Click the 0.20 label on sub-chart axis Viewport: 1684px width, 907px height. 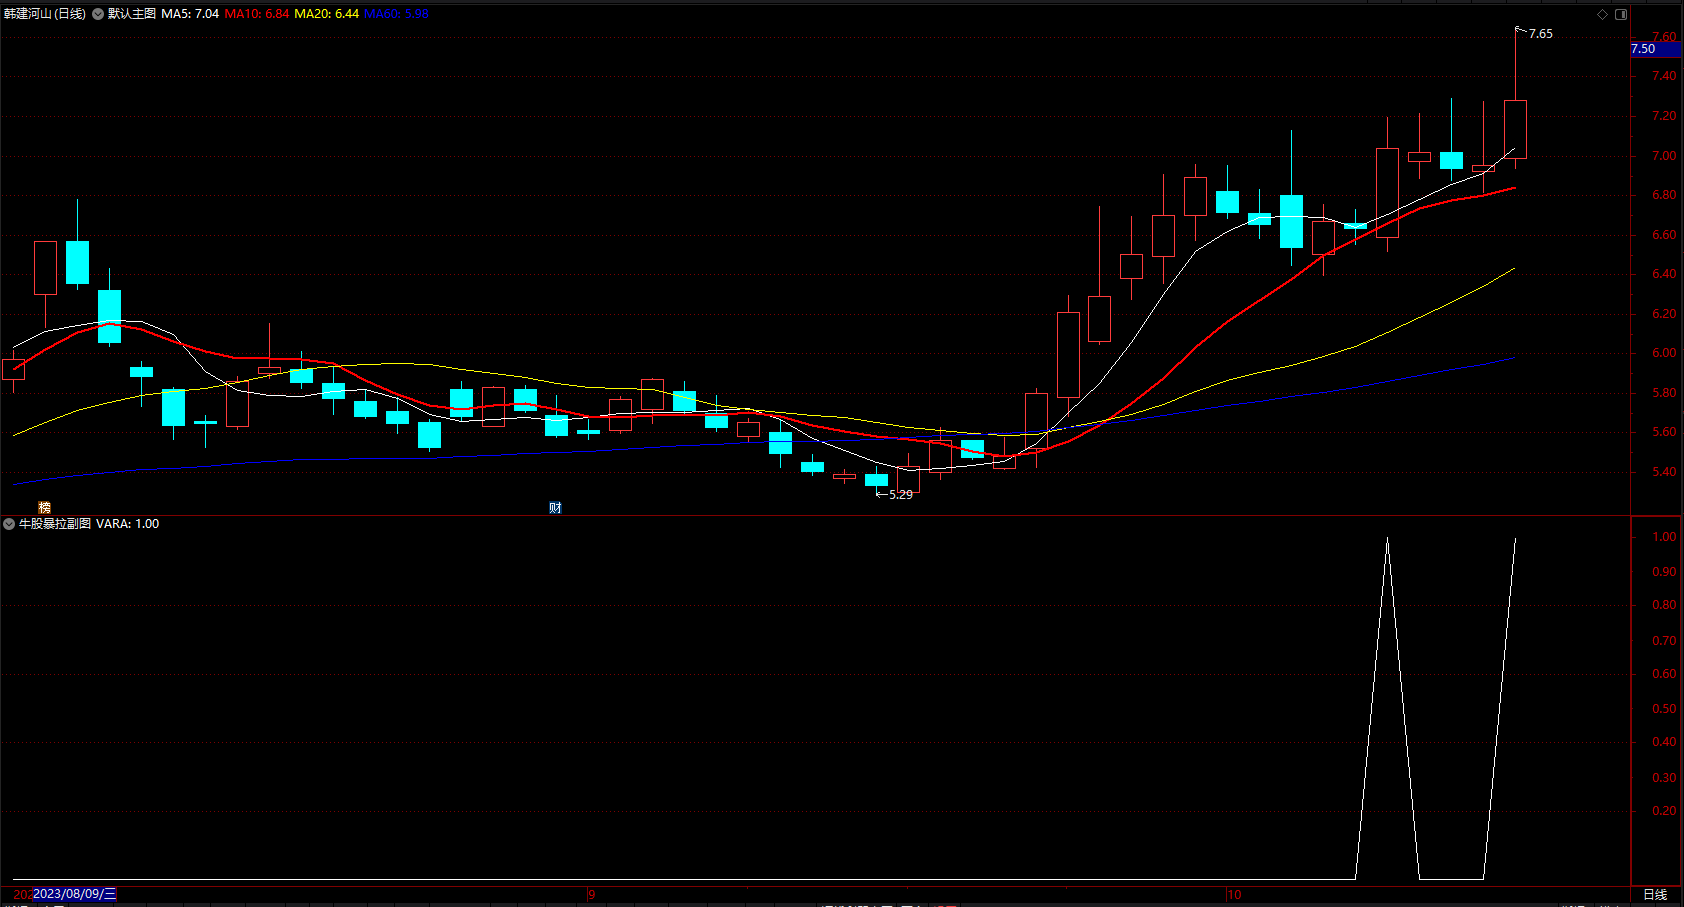[1664, 811]
